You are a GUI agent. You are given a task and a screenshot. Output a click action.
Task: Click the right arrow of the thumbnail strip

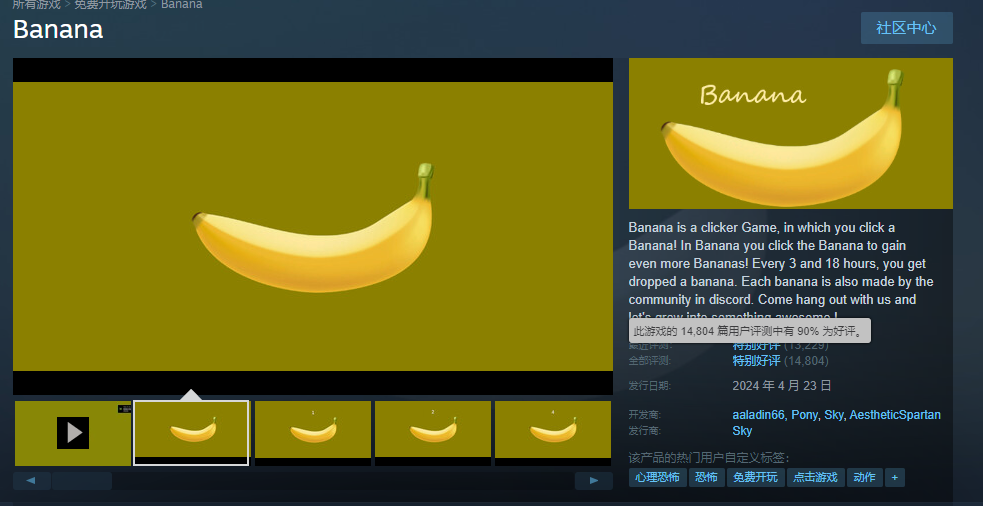593,481
